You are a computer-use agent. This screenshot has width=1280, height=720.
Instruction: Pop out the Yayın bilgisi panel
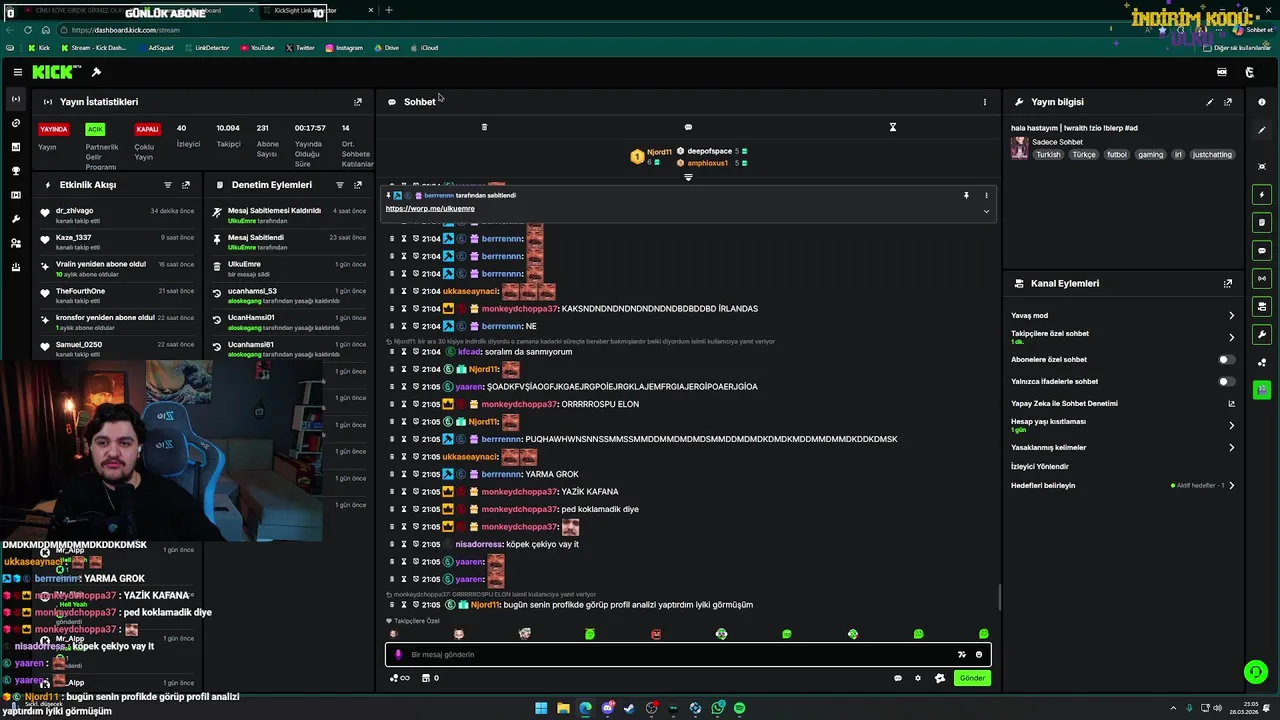[x=1228, y=102]
